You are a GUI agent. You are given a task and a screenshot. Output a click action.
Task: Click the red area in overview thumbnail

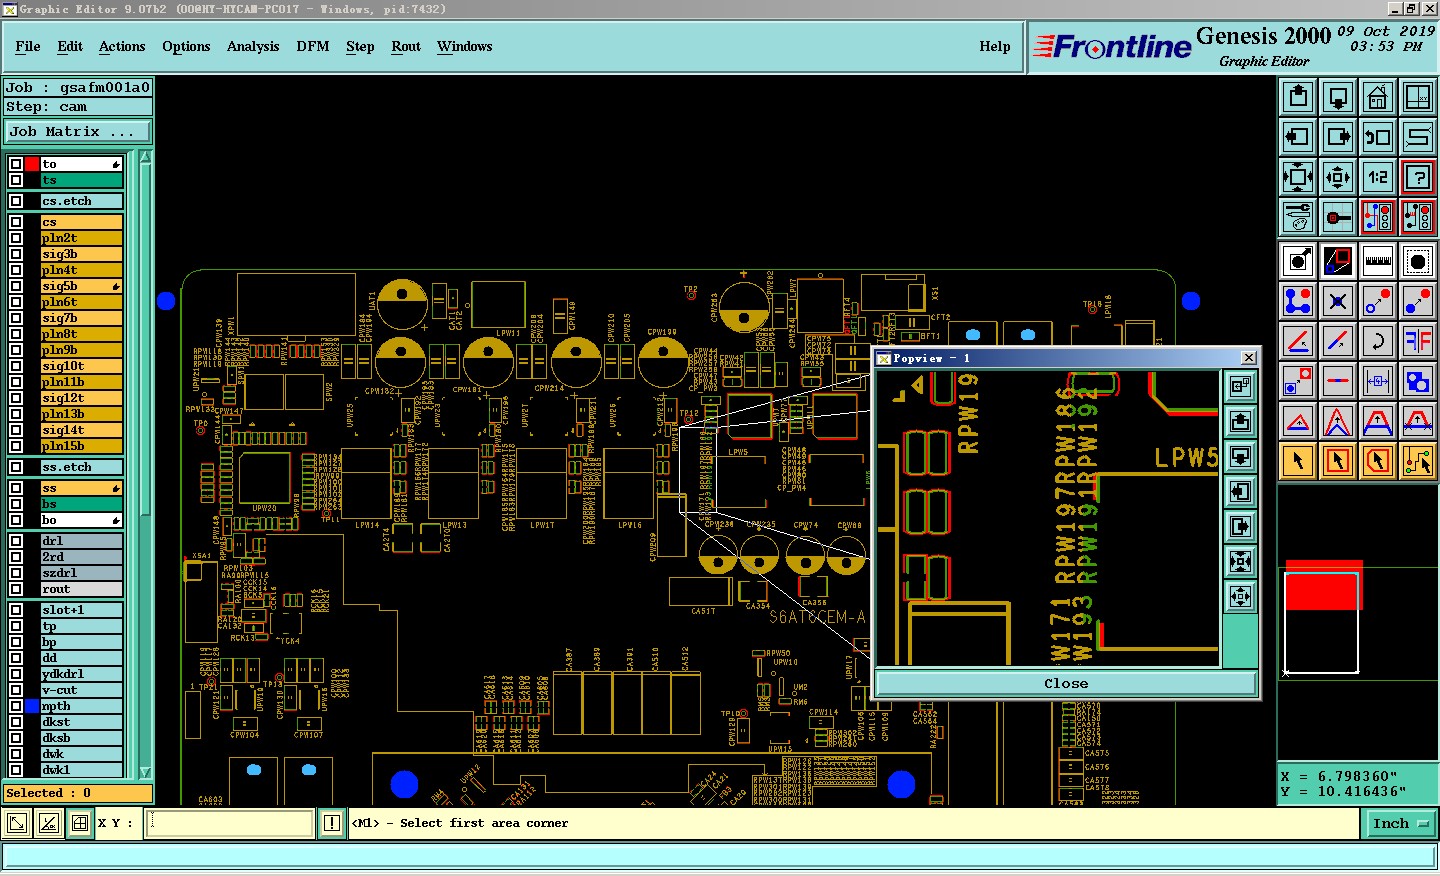pyautogui.click(x=1323, y=587)
